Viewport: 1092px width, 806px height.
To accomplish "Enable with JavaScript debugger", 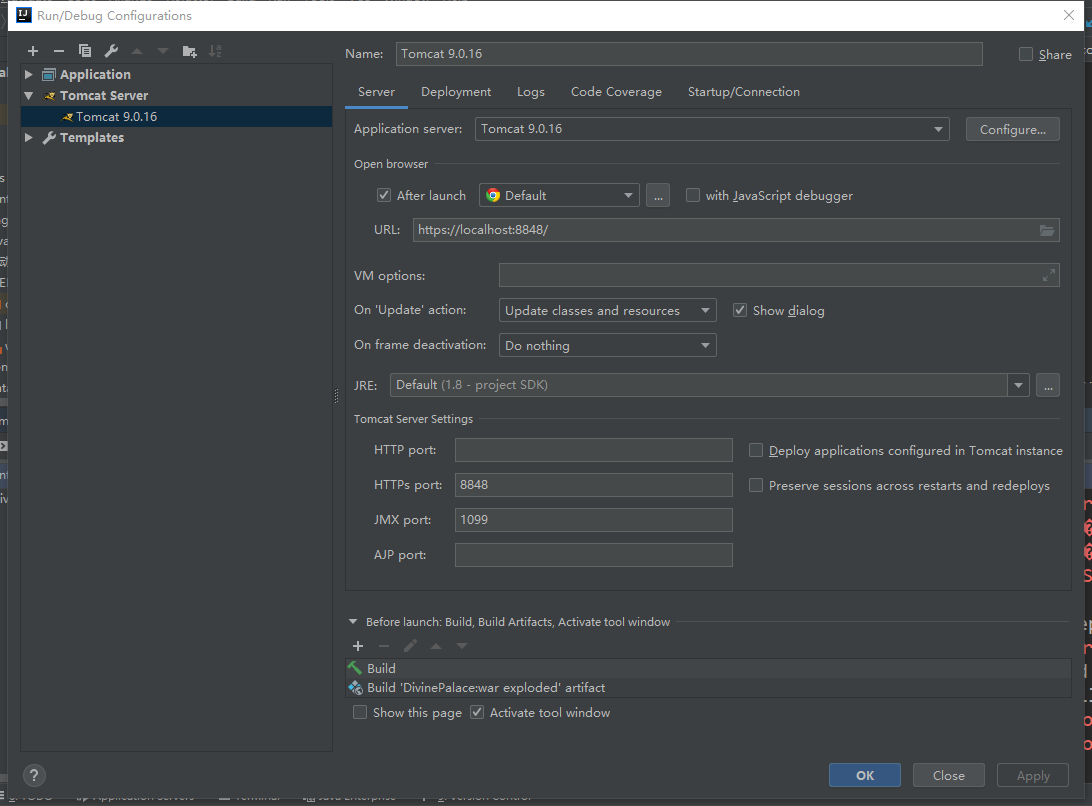I will 693,196.
